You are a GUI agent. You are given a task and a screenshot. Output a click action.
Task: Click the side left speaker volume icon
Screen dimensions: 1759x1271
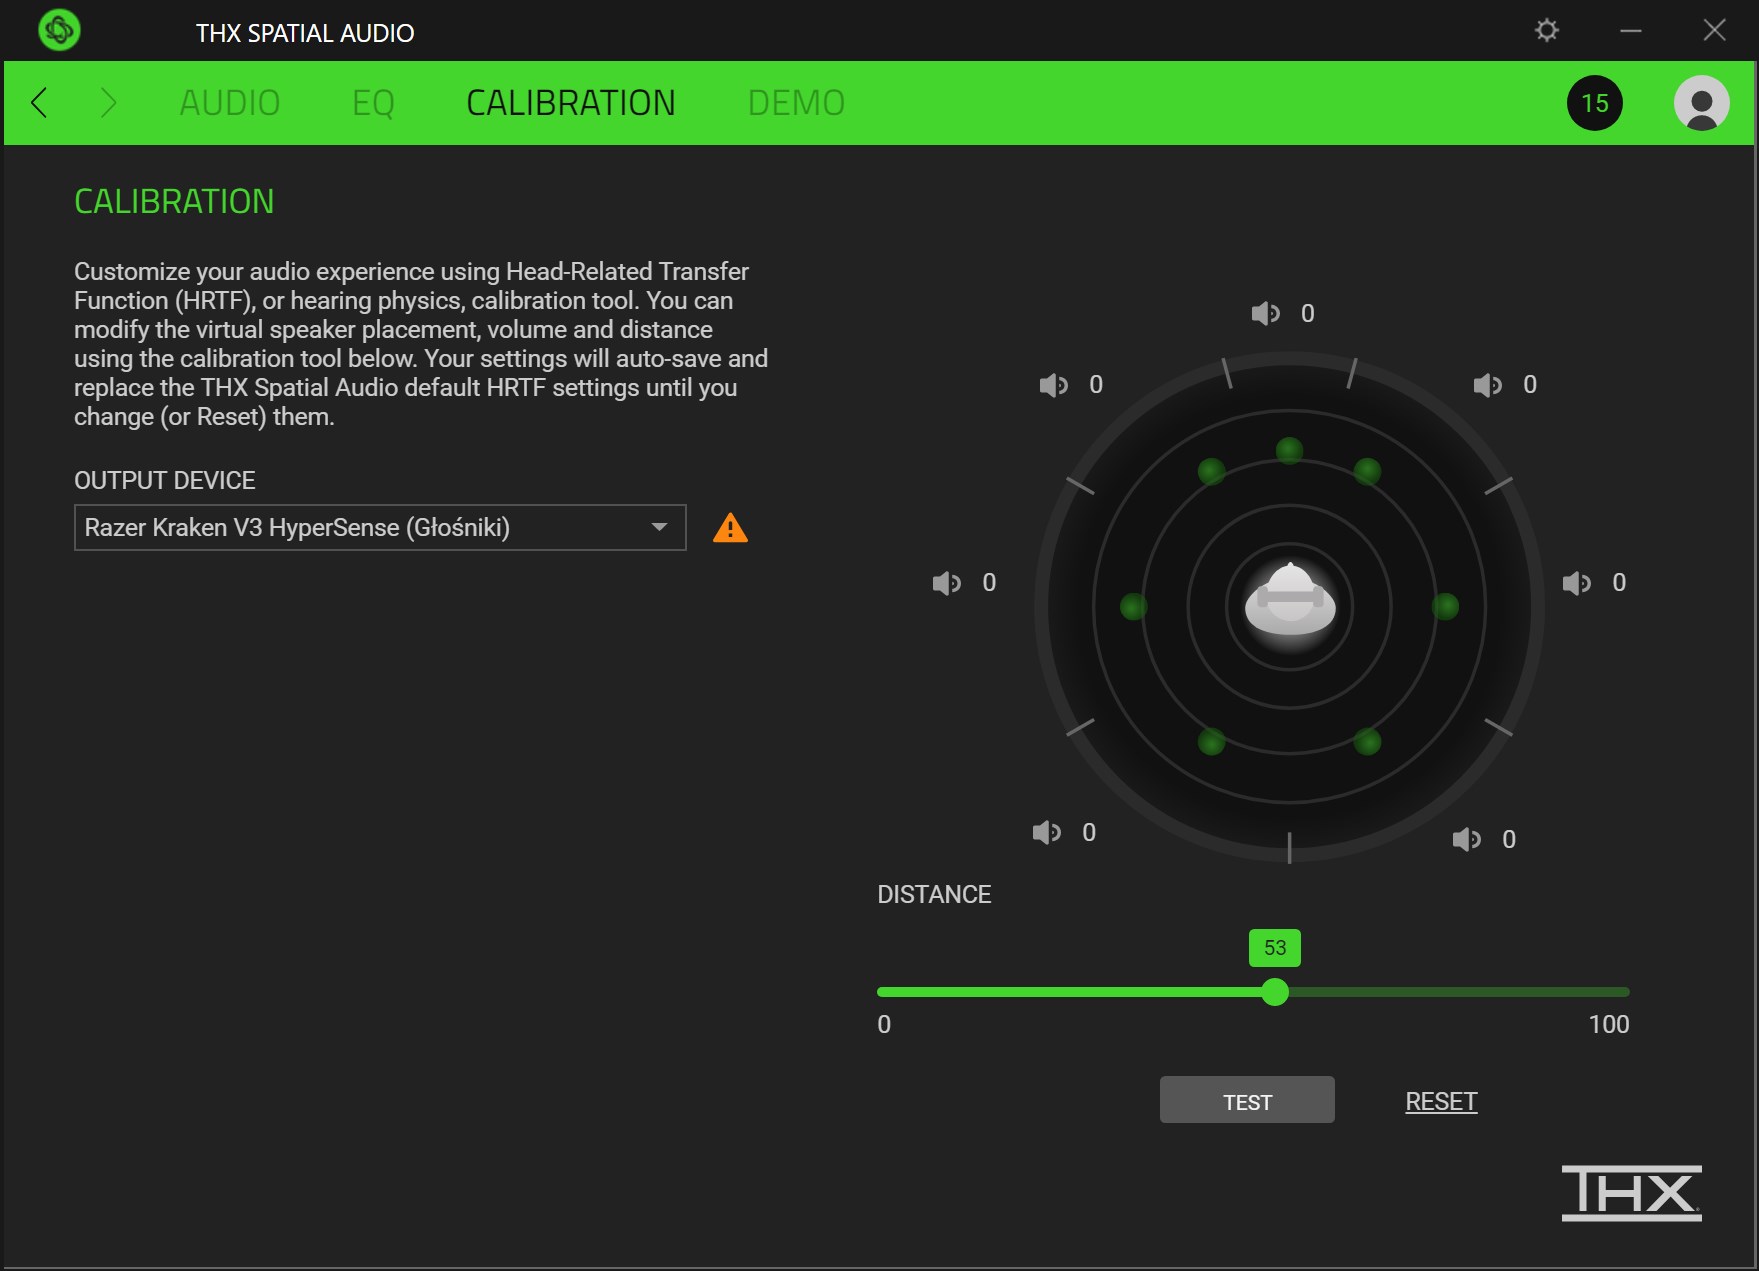pyautogui.click(x=946, y=583)
